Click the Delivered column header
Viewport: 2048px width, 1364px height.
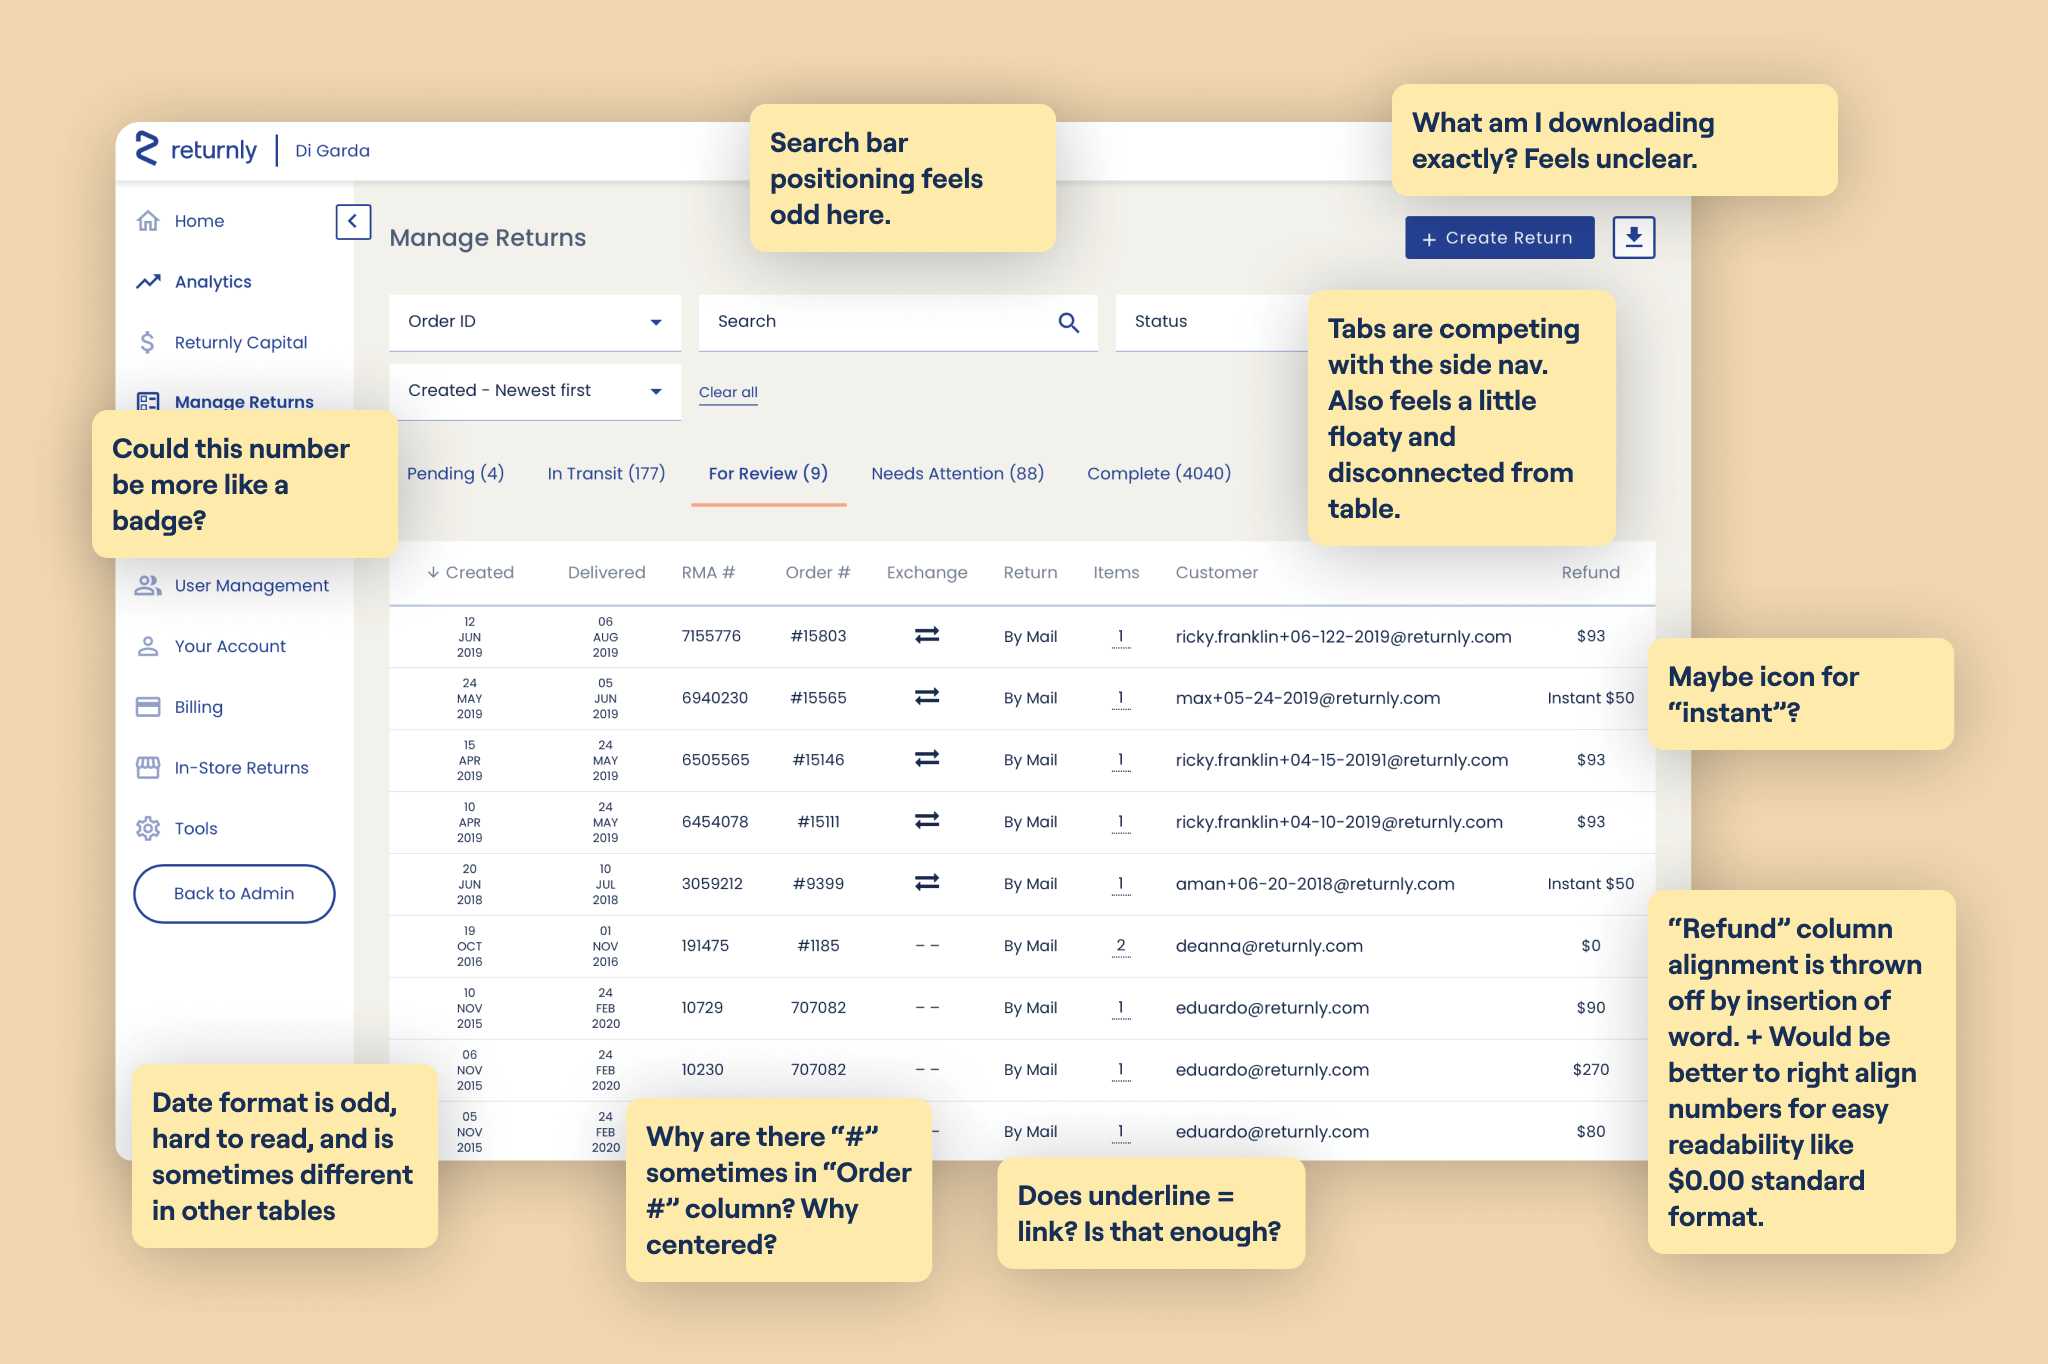[607, 573]
